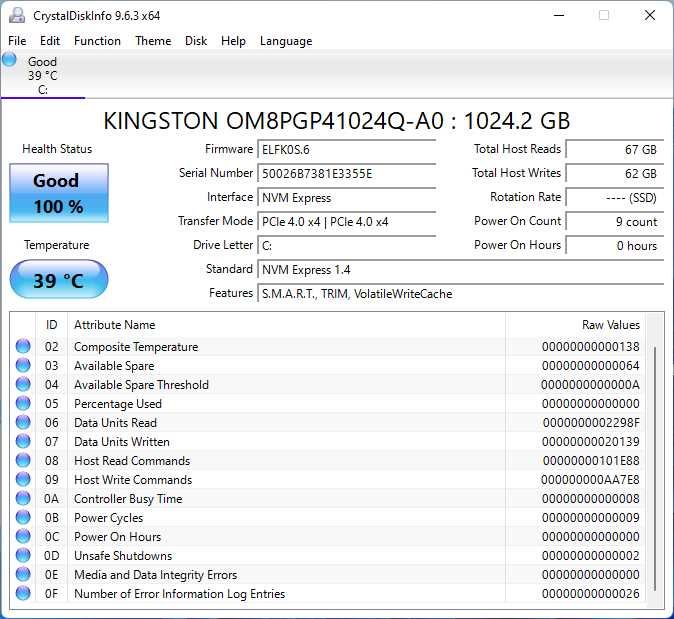Open the Language menu
This screenshot has height=619, width=674.
pyautogui.click(x=286, y=41)
